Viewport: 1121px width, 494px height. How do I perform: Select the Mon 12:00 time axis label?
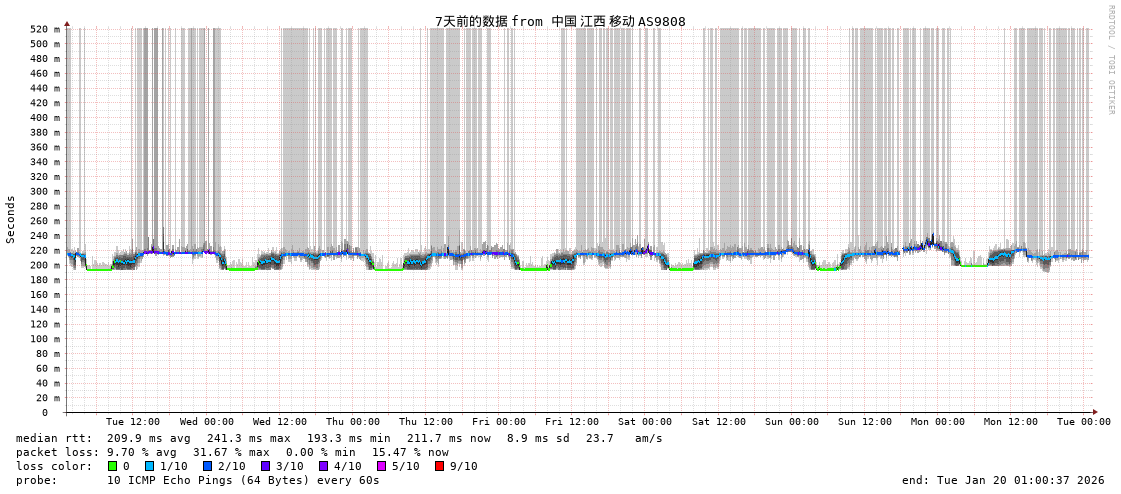click(x=1011, y=422)
